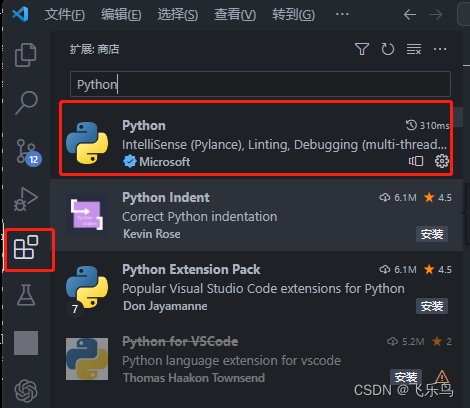This screenshot has height=408, width=470.
Task: Click 'Correct Python indentation' description
Action: [200, 217]
